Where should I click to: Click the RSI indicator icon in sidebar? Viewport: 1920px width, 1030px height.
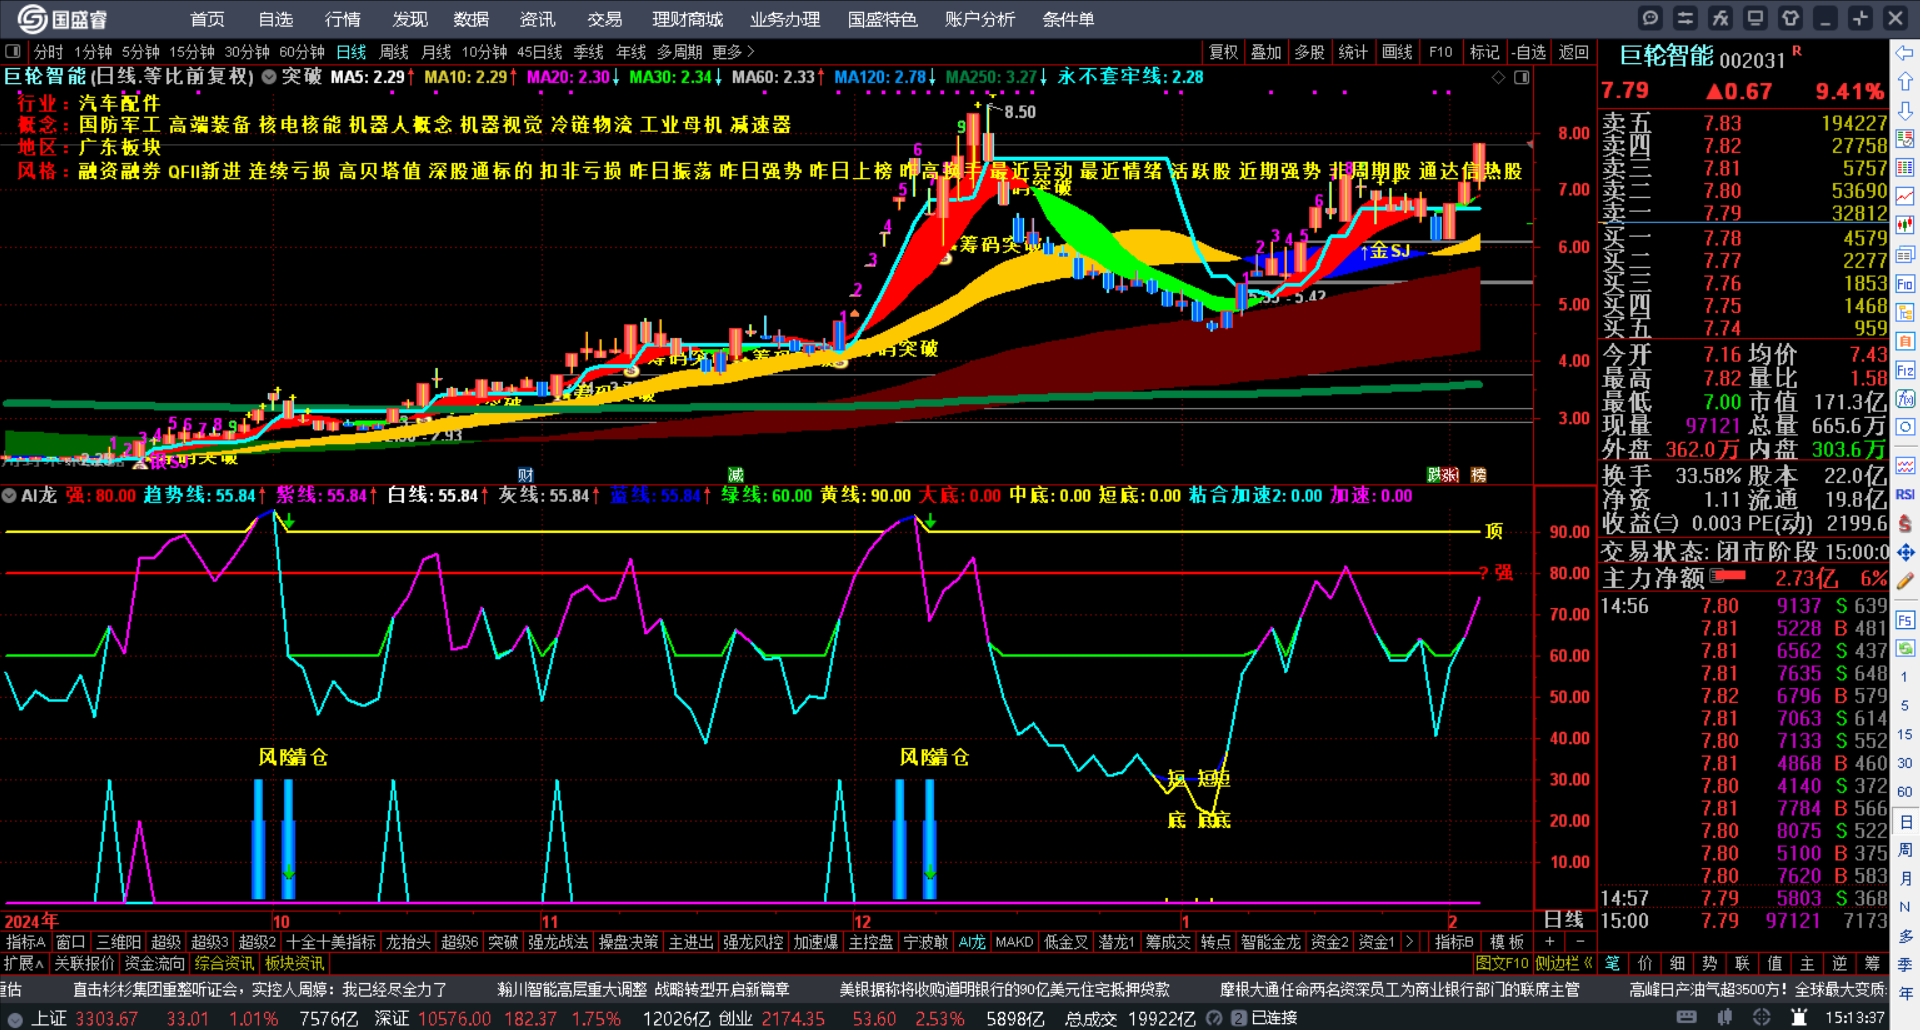pos(1905,494)
